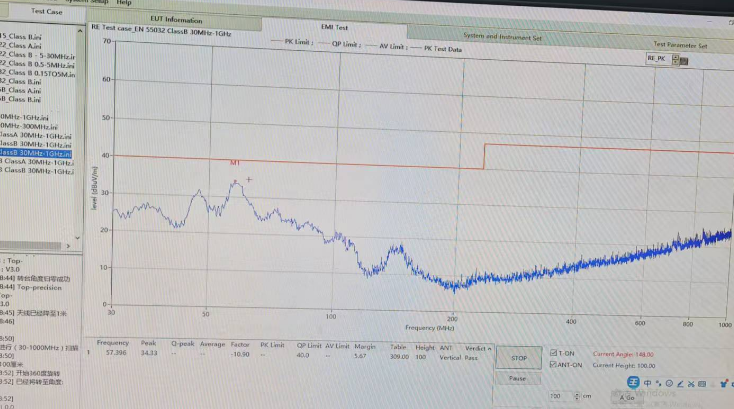This screenshot has height=409, width=734.
Task: Click the Frequency column header
Action: click(x=112, y=343)
